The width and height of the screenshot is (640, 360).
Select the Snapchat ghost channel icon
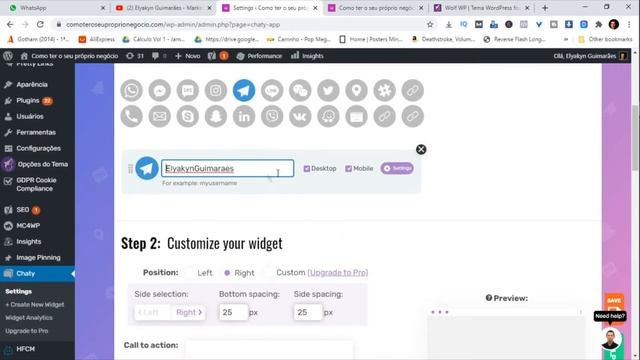pos(216,116)
